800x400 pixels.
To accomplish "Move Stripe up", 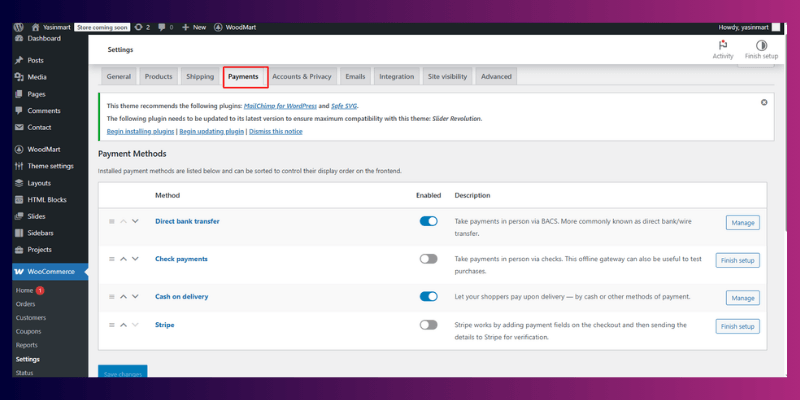I will pos(123,325).
